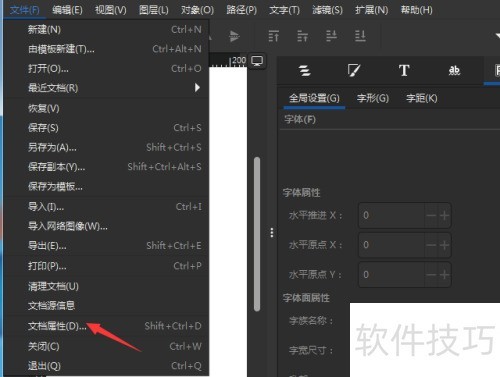This screenshot has height=377, width=500.
Task: Decrease 水平推进 X with minus button
Action: click(431, 215)
